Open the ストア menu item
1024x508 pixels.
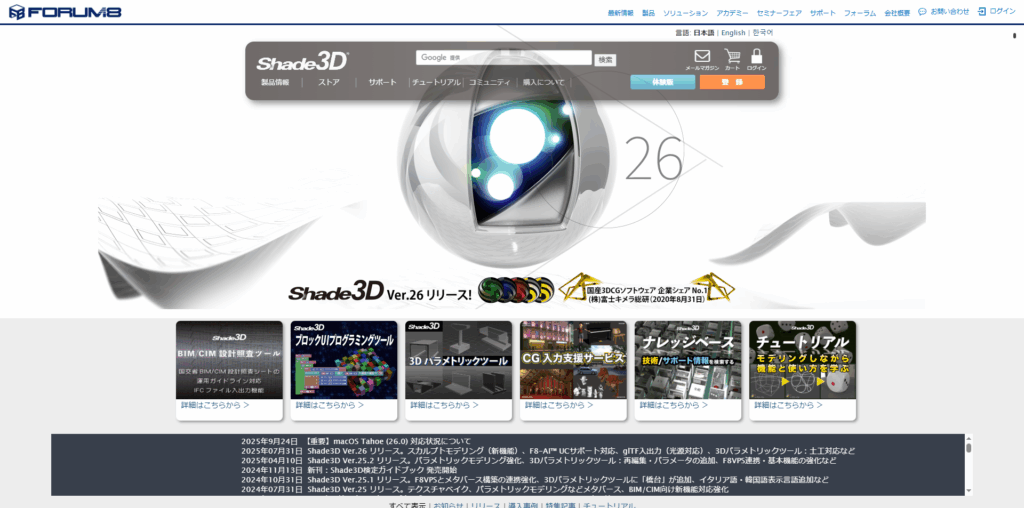point(329,82)
